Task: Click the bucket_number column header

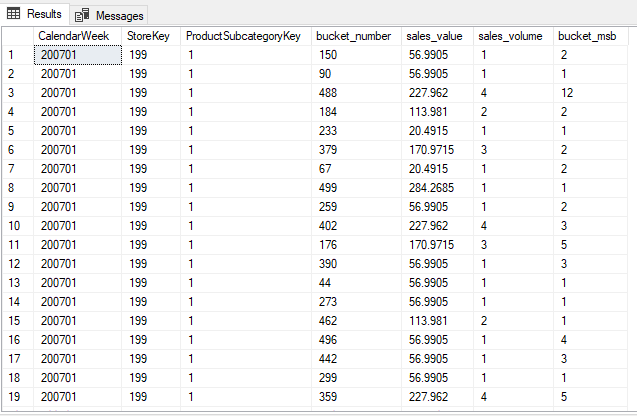Action: [356, 36]
